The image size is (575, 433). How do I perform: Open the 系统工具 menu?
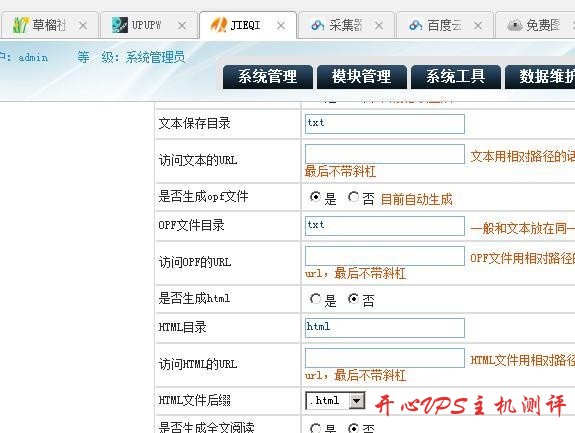coord(456,77)
